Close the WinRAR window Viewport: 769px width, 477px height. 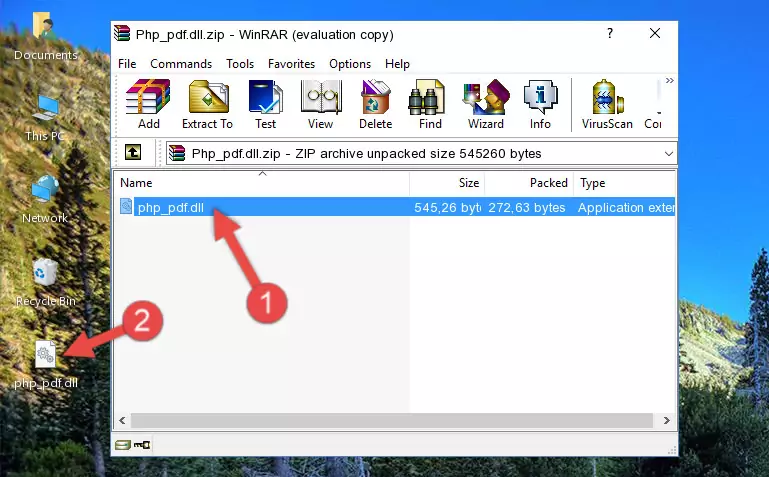click(x=655, y=33)
